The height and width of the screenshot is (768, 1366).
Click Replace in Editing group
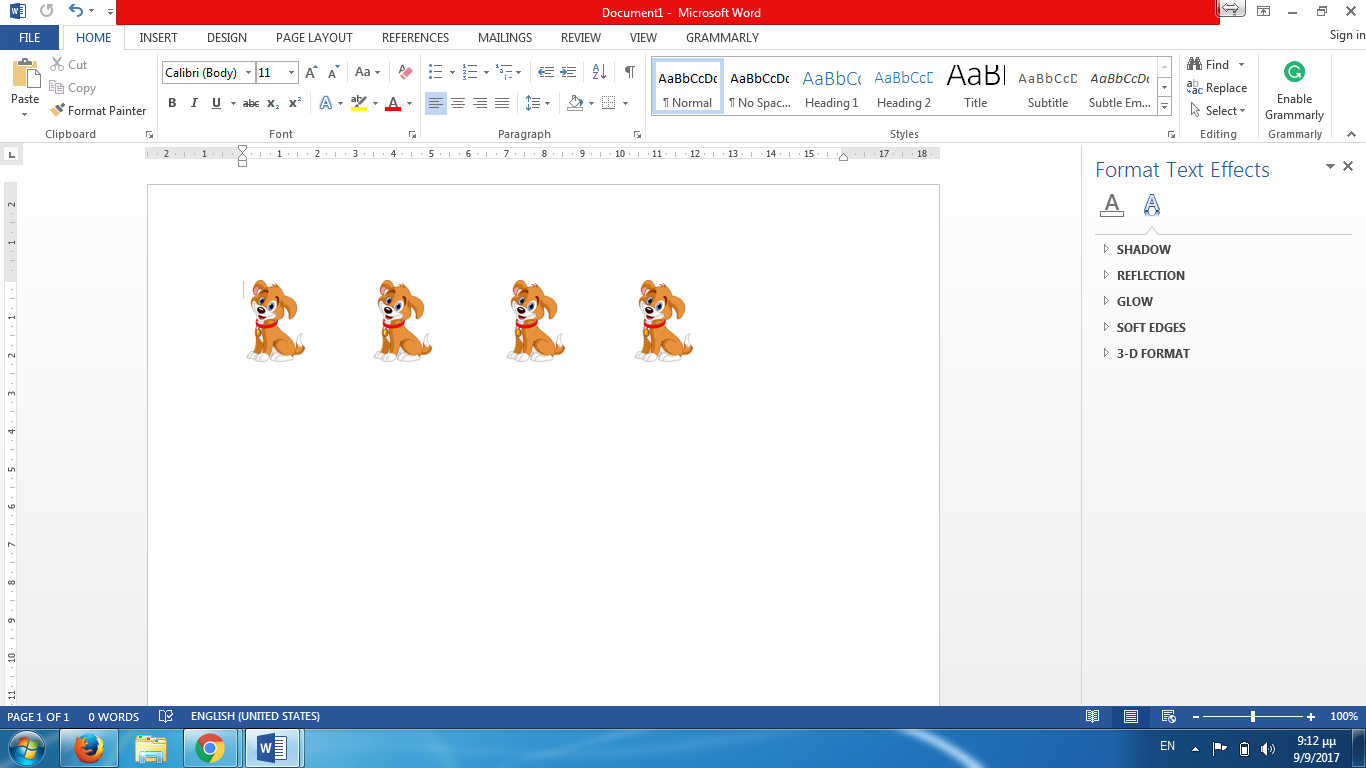pyautogui.click(x=1217, y=88)
